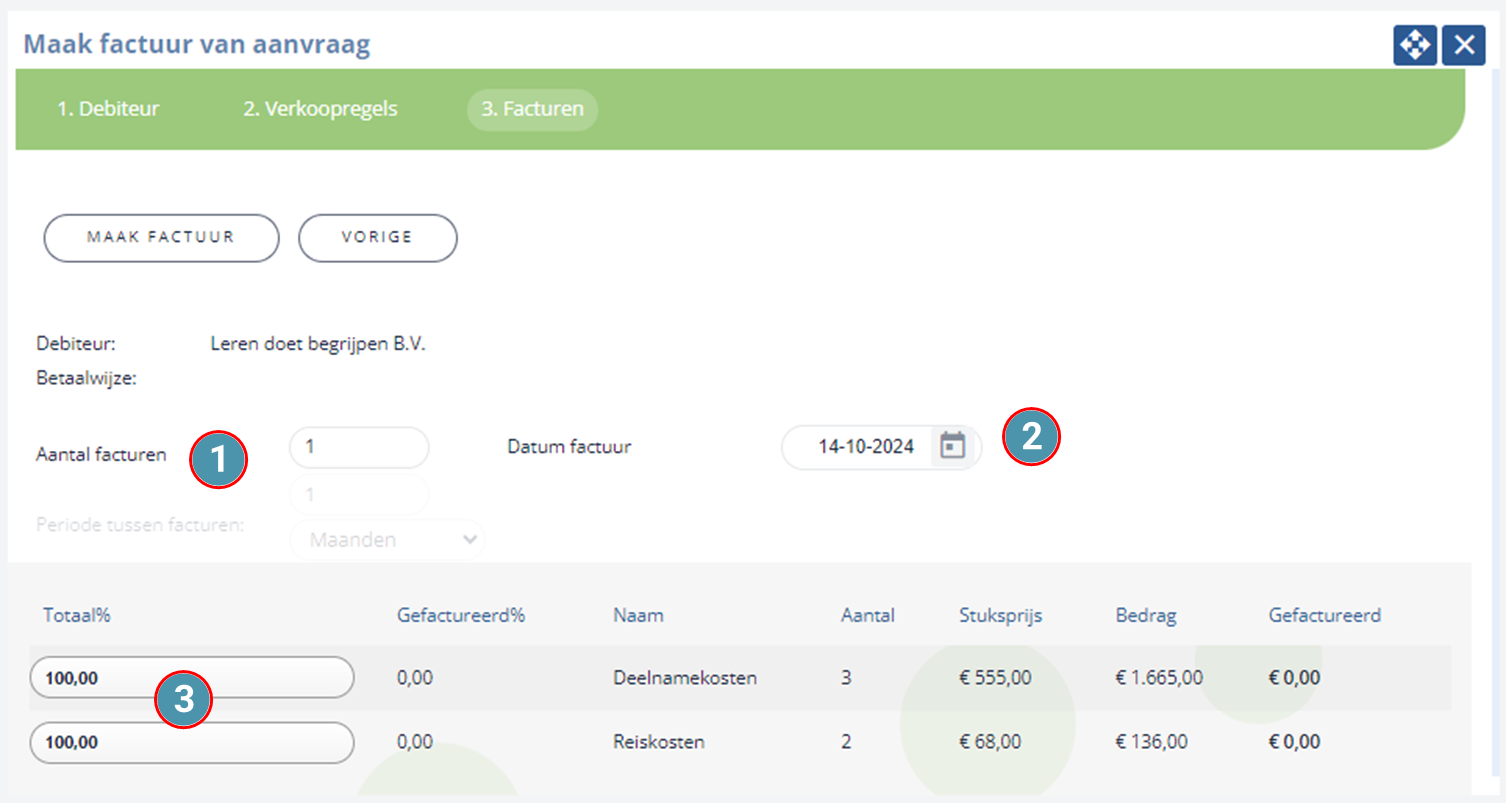Edit Totaal% field for Deelnamekosten
Image resolution: width=1506 pixels, height=803 pixels.
coord(192,678)
